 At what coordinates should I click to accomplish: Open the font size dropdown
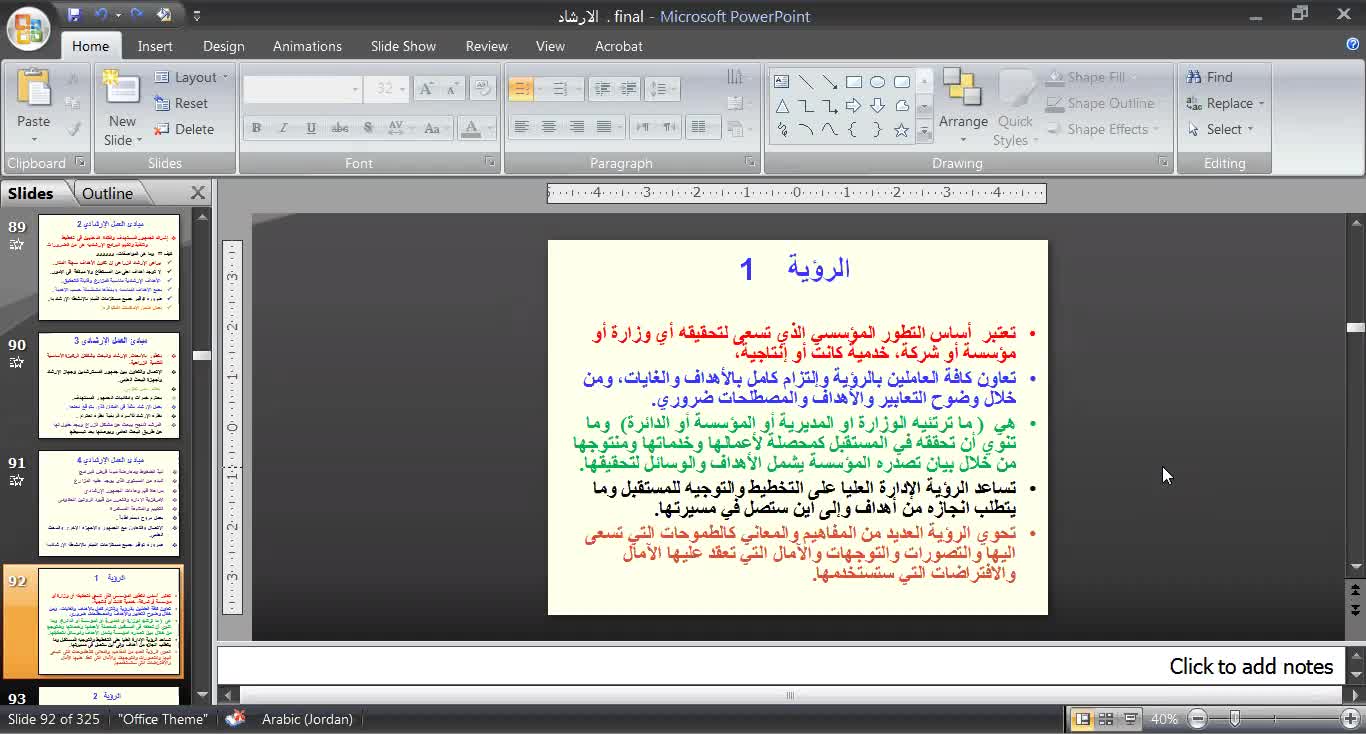coord(402,89)
